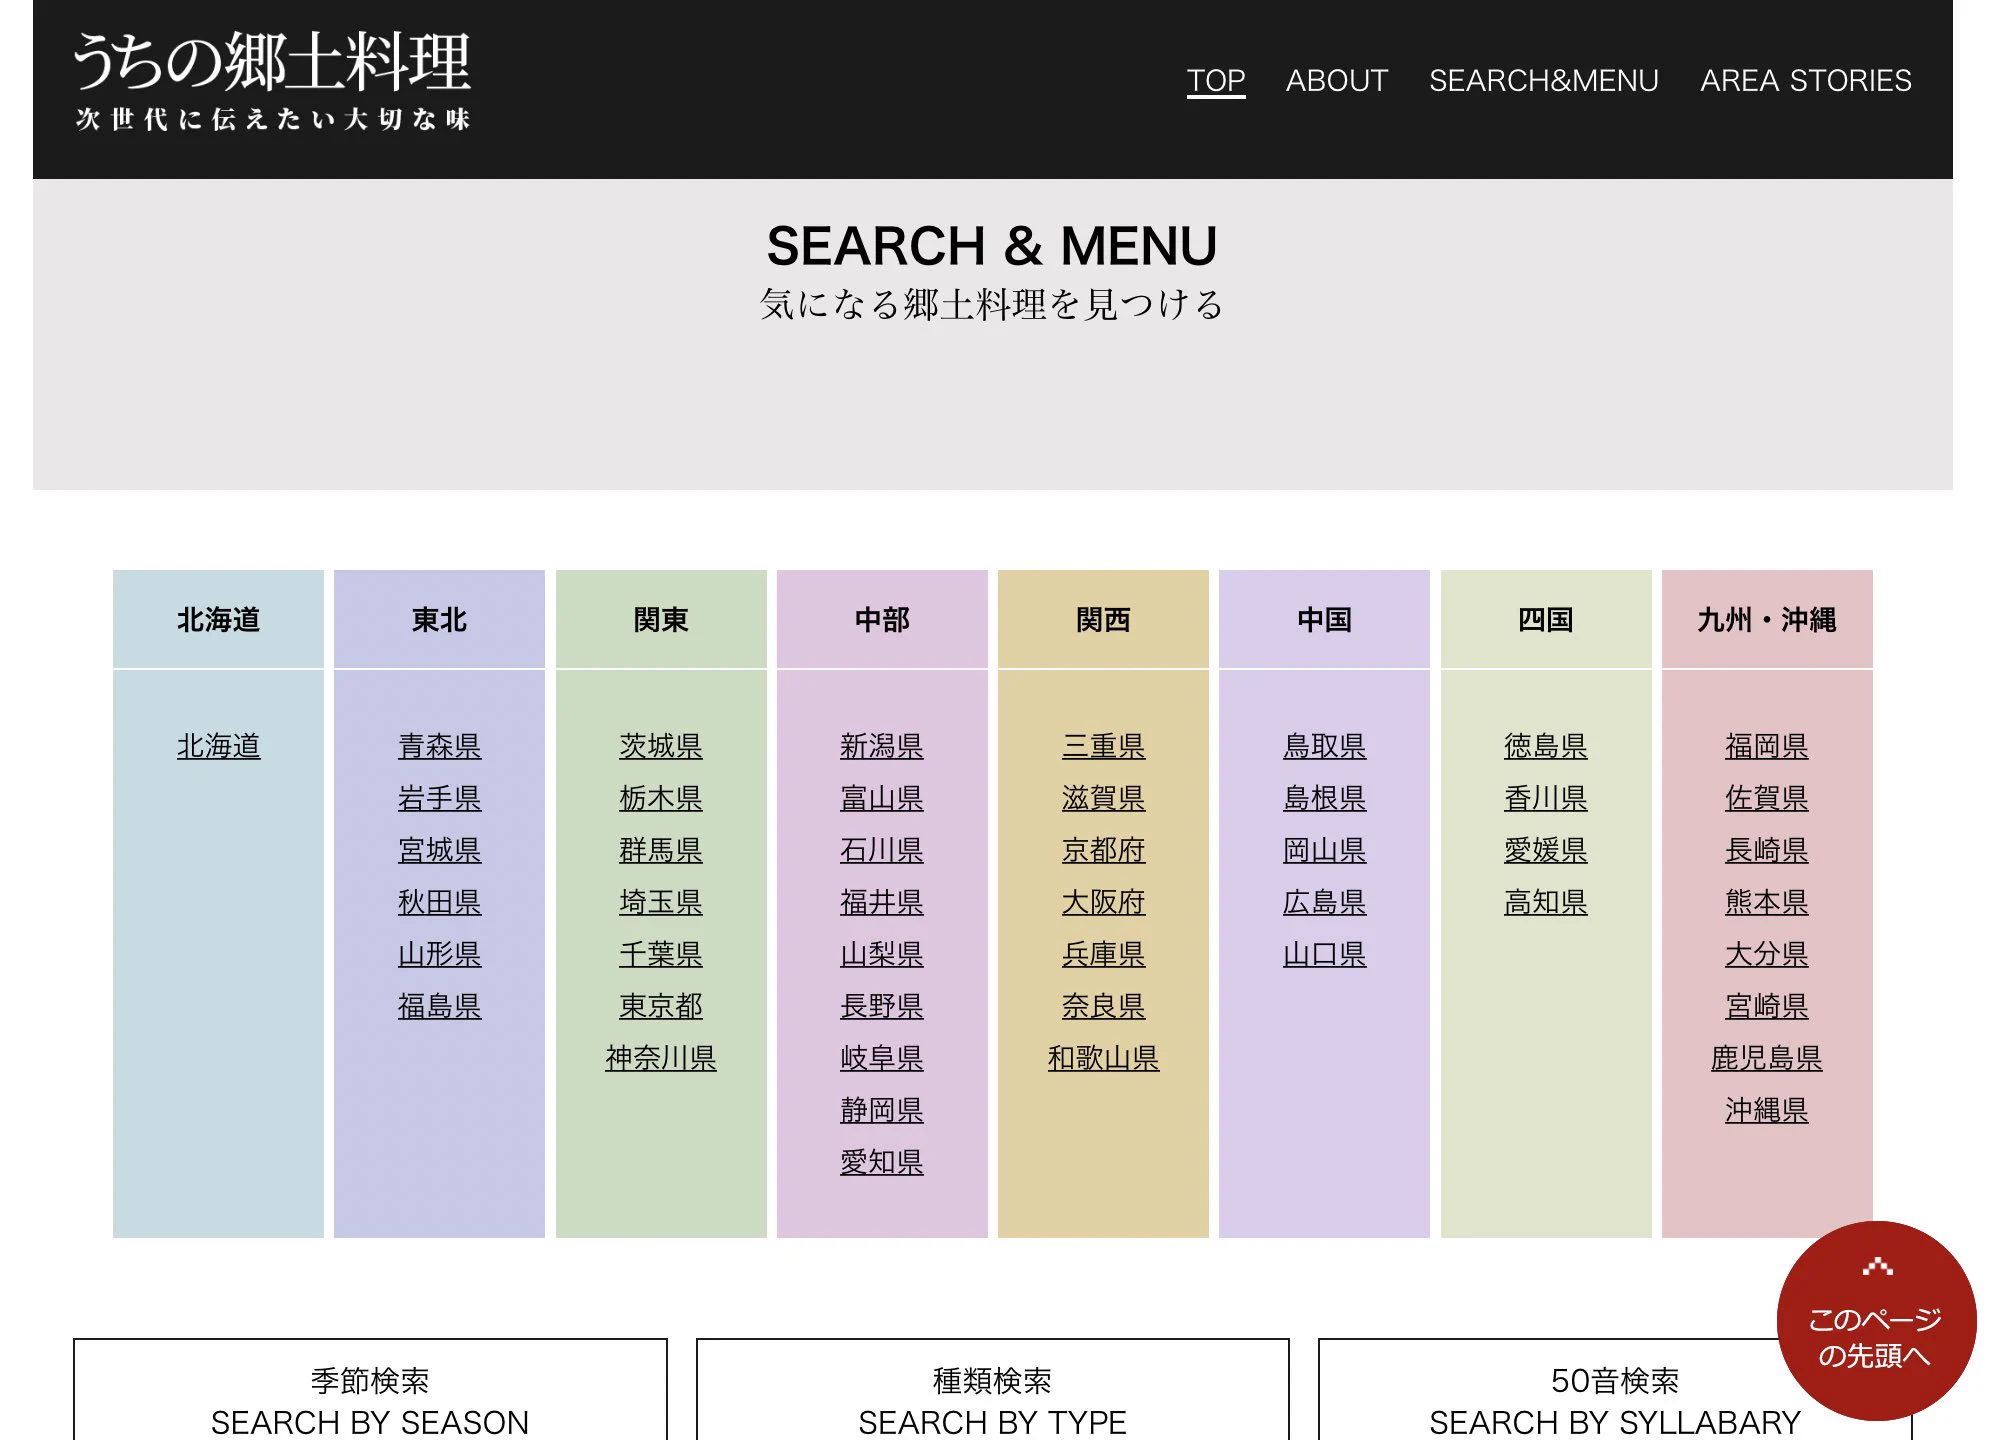Click the うちの郷土料理 site logo
The width and height of the screenshot is (1989, 1440).
pyautogui.click(x=272, y=80)
